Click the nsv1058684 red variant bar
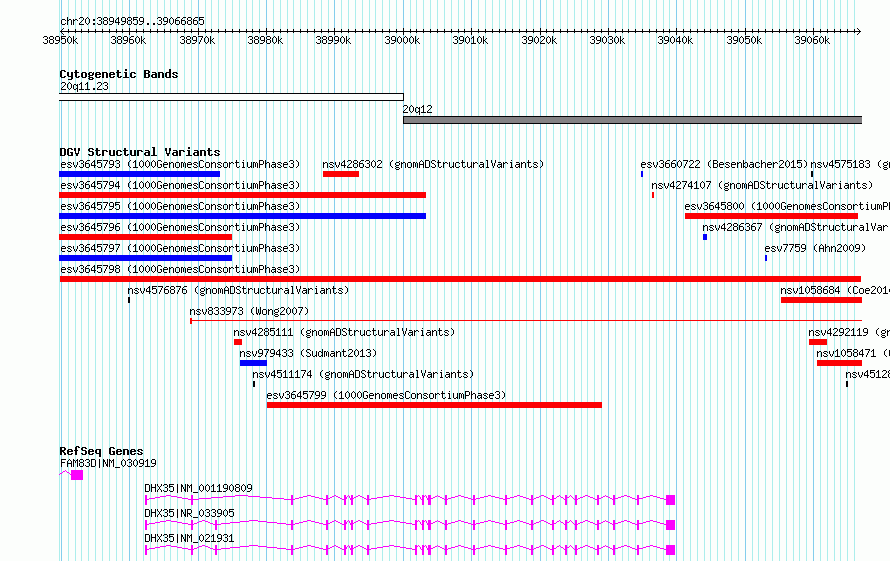Image resolution: width=890 pixels, height=561 pixels. [x=821, y=300]
